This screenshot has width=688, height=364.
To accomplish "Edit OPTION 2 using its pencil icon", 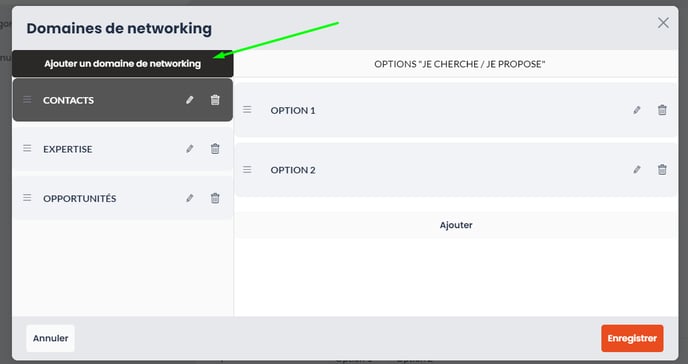I will point(637,170).
